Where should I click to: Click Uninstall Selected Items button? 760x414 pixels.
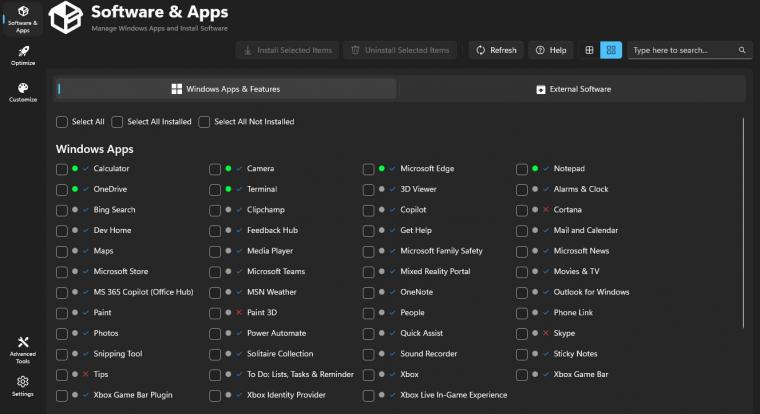point(400,50)
